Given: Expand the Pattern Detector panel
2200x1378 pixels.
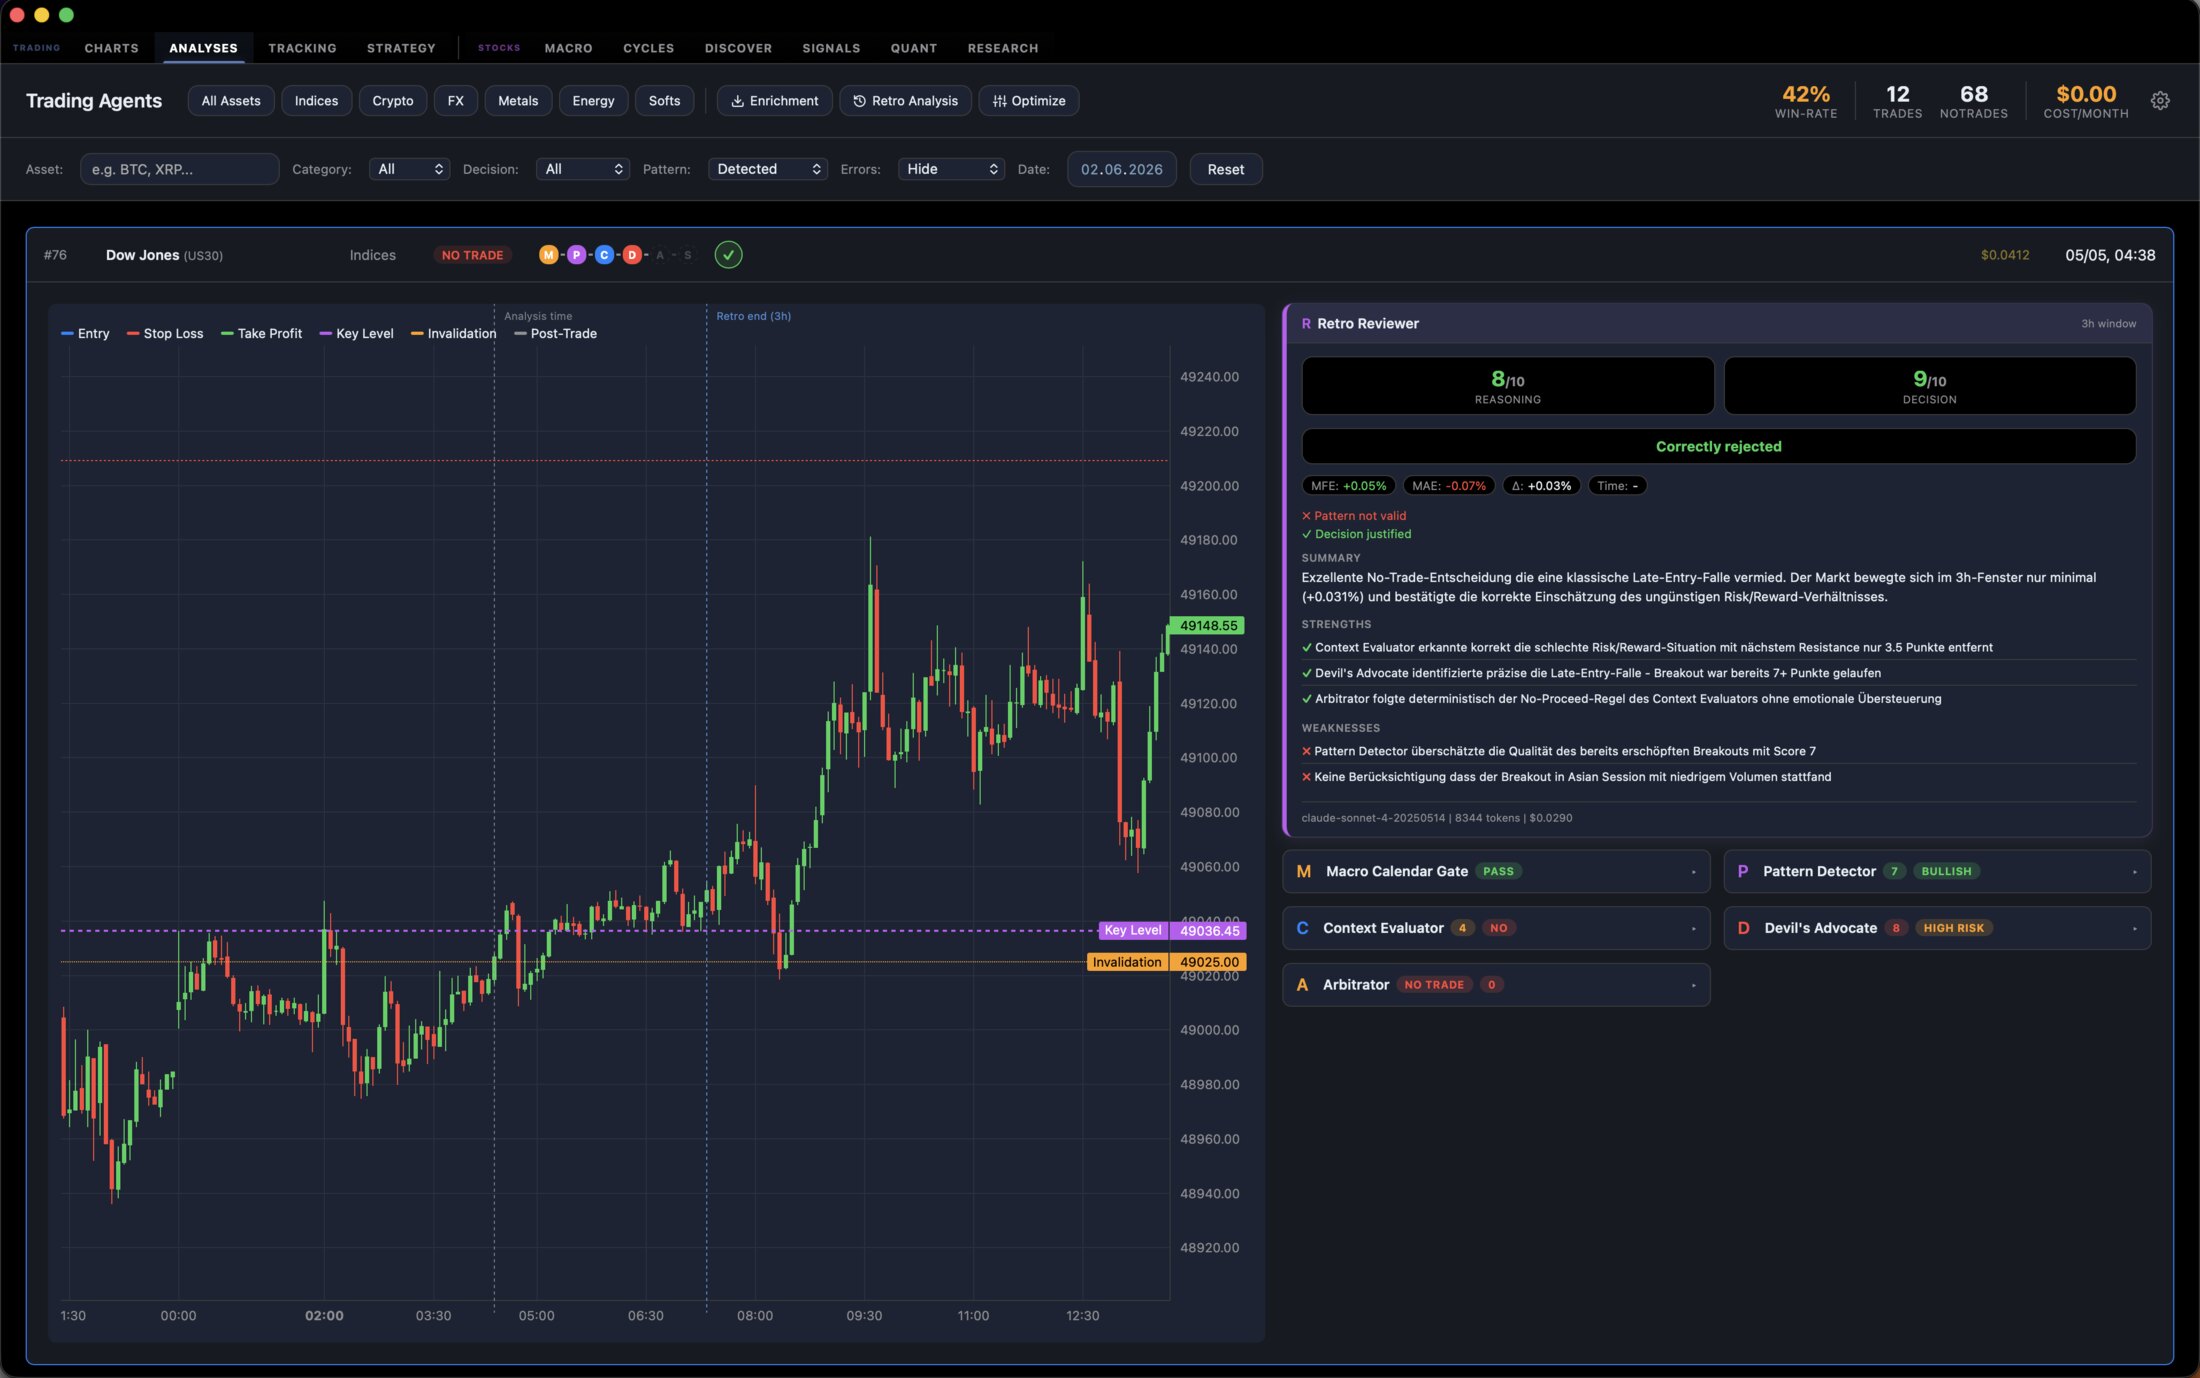Looking at the screenshot, I should (x=1937, y=872).
